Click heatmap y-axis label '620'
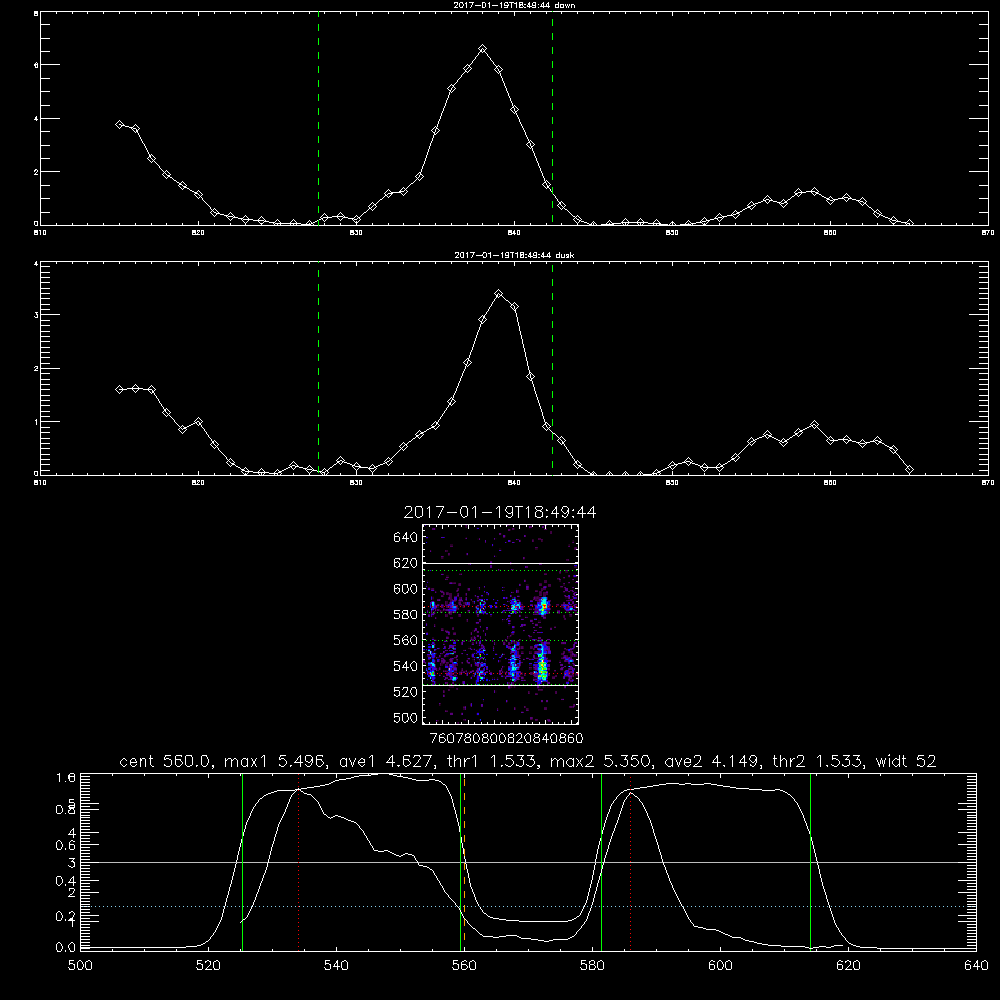Viewport: 1000px width, 1000px height. pos(406,563)
